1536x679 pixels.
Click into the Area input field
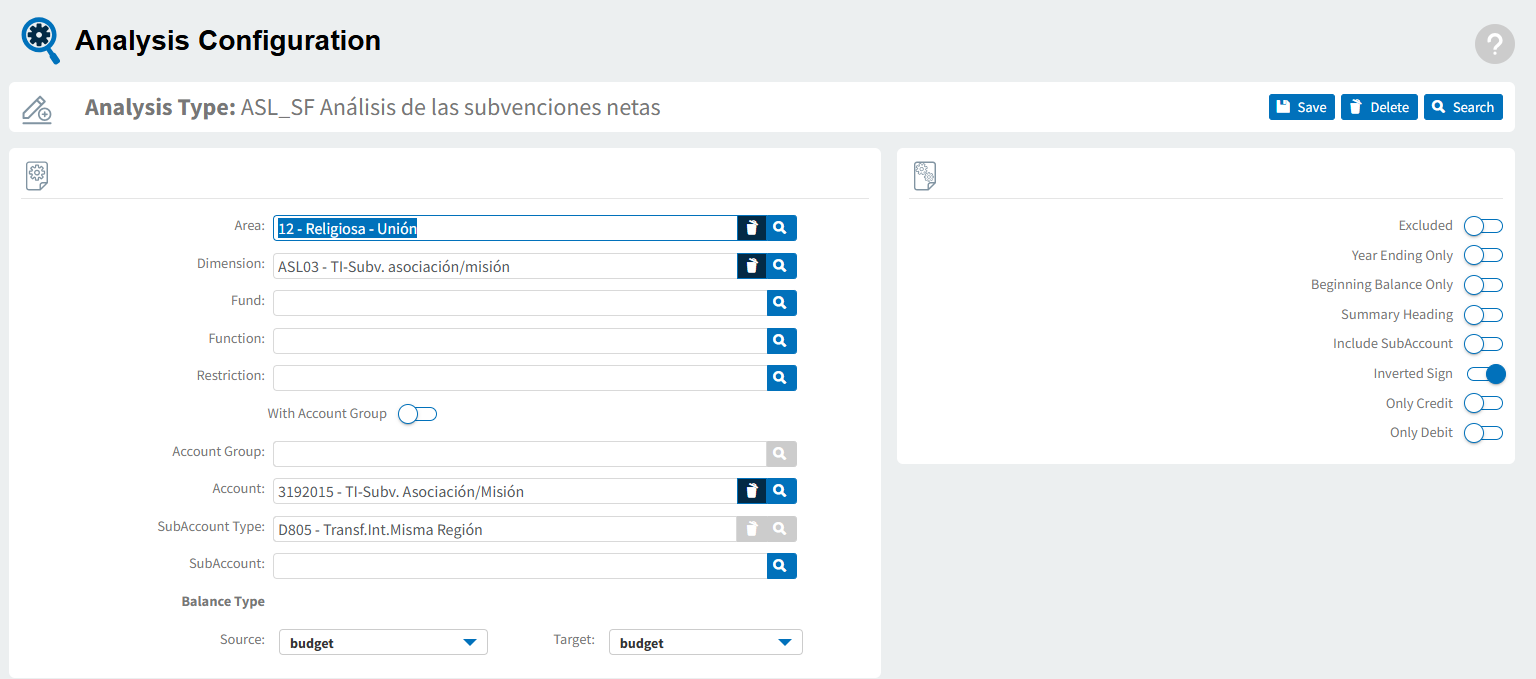pyautogui.click(x=505, y=228)
